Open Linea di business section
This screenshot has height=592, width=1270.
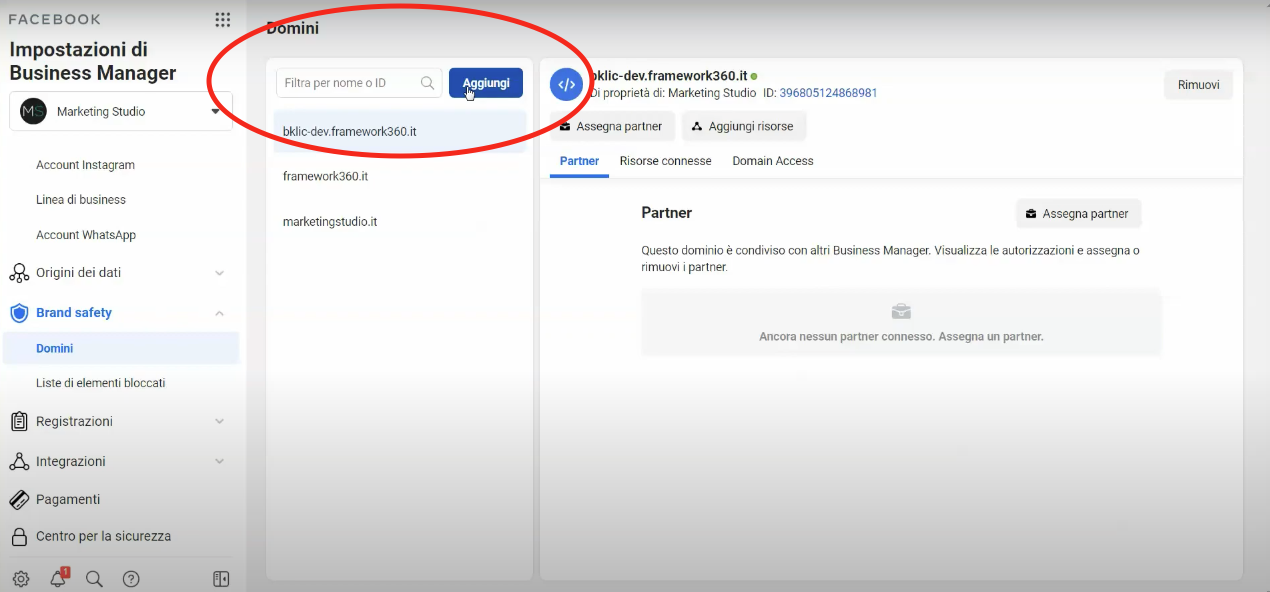[81, 200]
